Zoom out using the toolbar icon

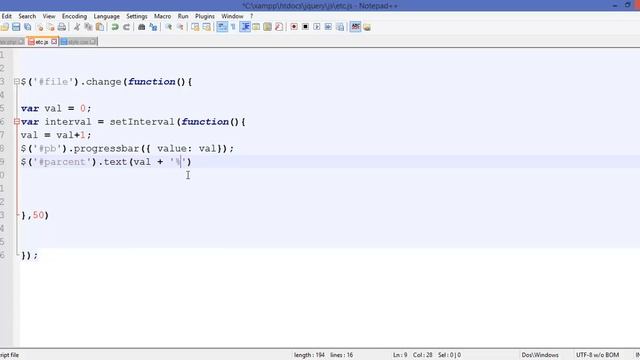[x=180, y=27]
